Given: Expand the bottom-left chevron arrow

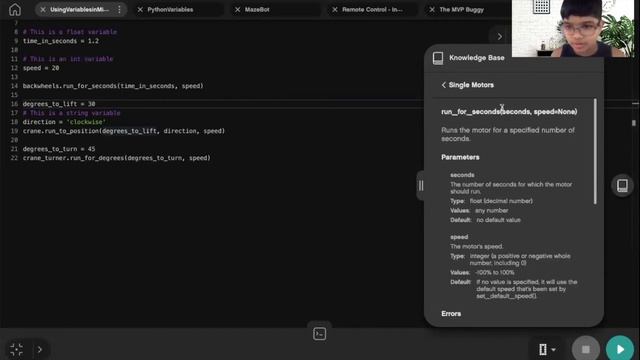Looking at the screenshot, I should 40,349.
